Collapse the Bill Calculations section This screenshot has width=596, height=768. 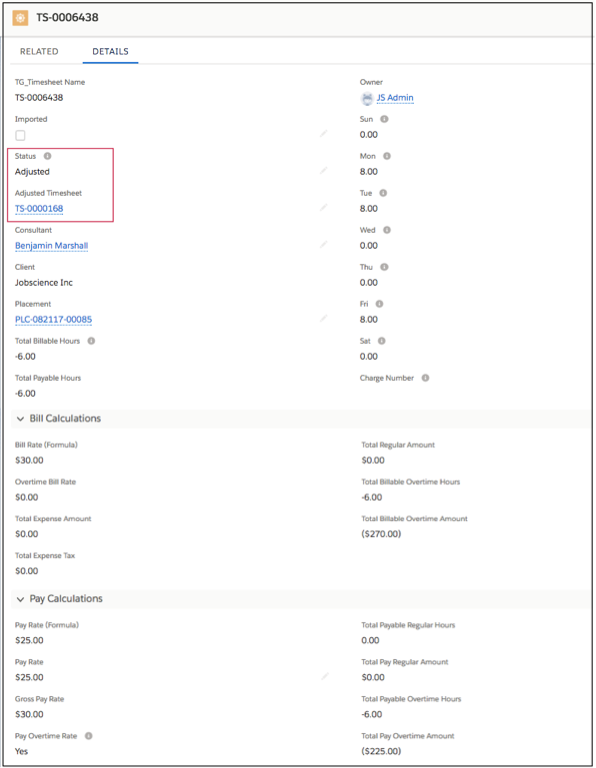(x=20, y=419)
